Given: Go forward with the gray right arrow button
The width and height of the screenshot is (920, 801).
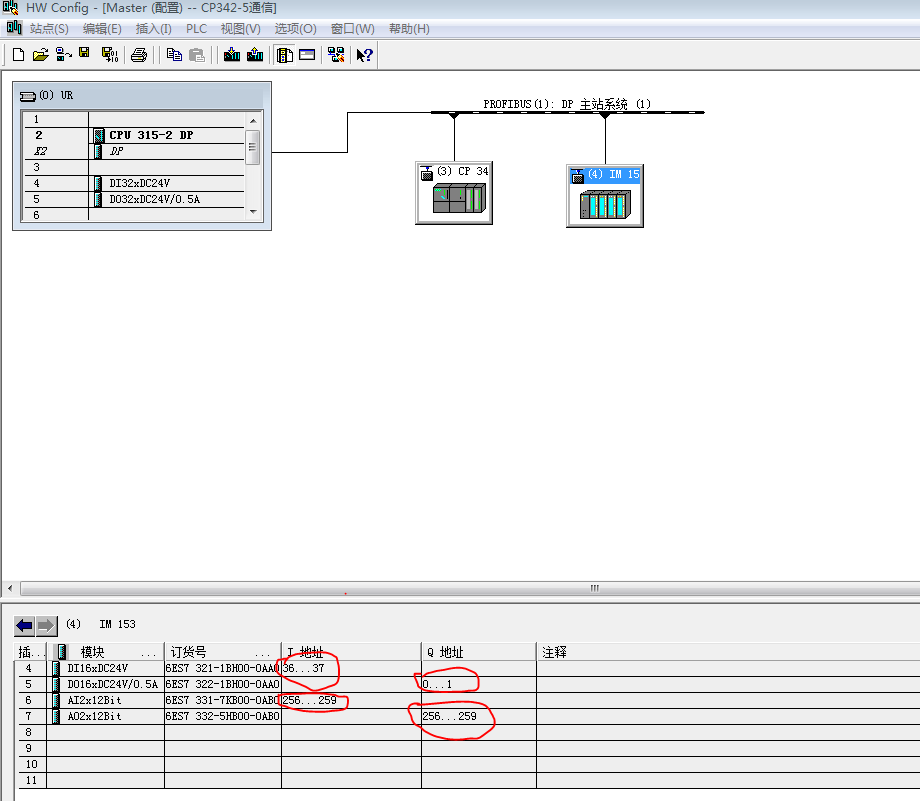Looking at the screenshot, I should point(46,626).
